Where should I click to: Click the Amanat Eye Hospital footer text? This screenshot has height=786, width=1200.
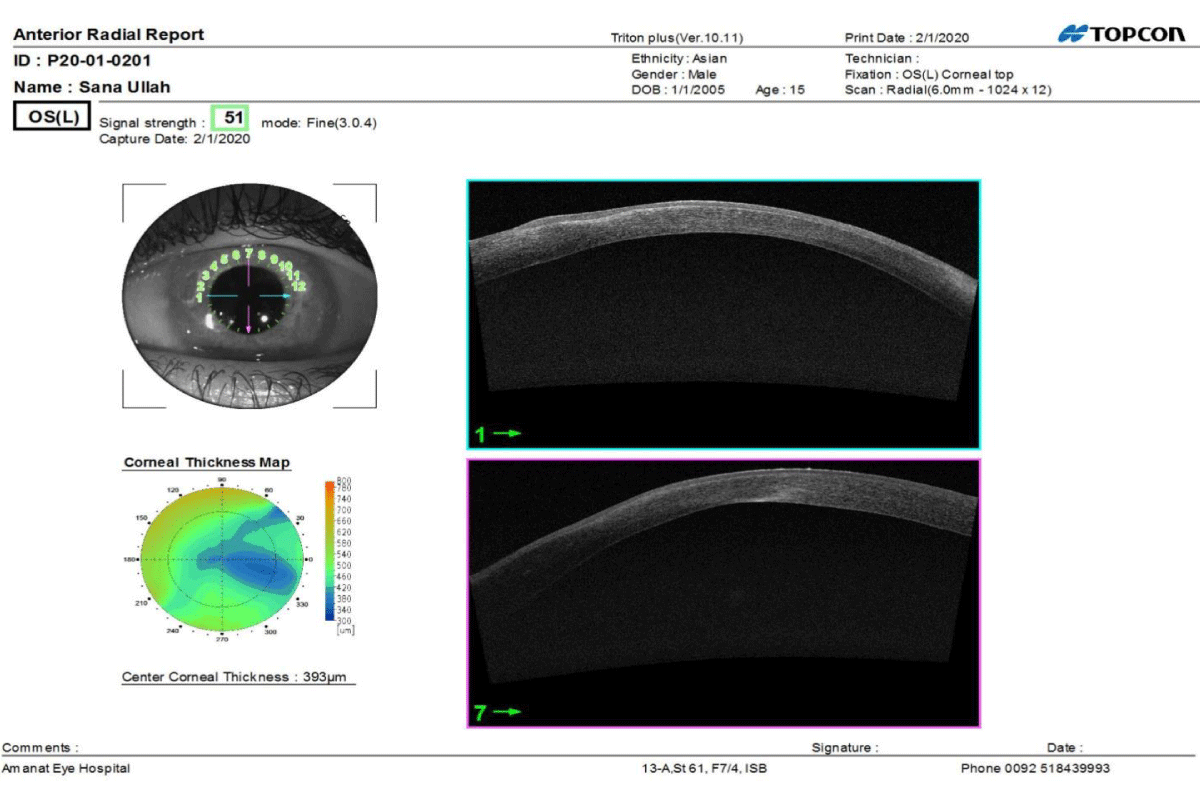[66, 768]
